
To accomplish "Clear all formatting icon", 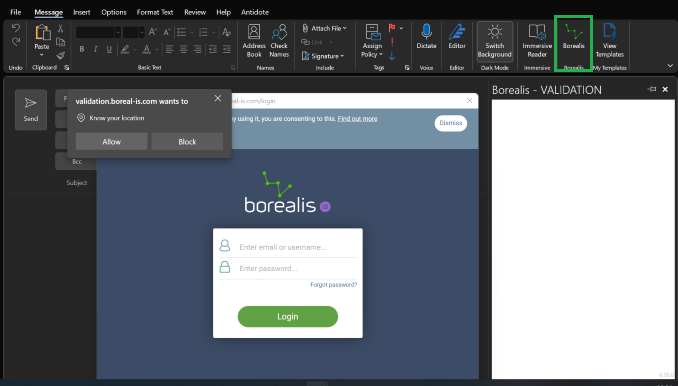I will tap(226, 32).
